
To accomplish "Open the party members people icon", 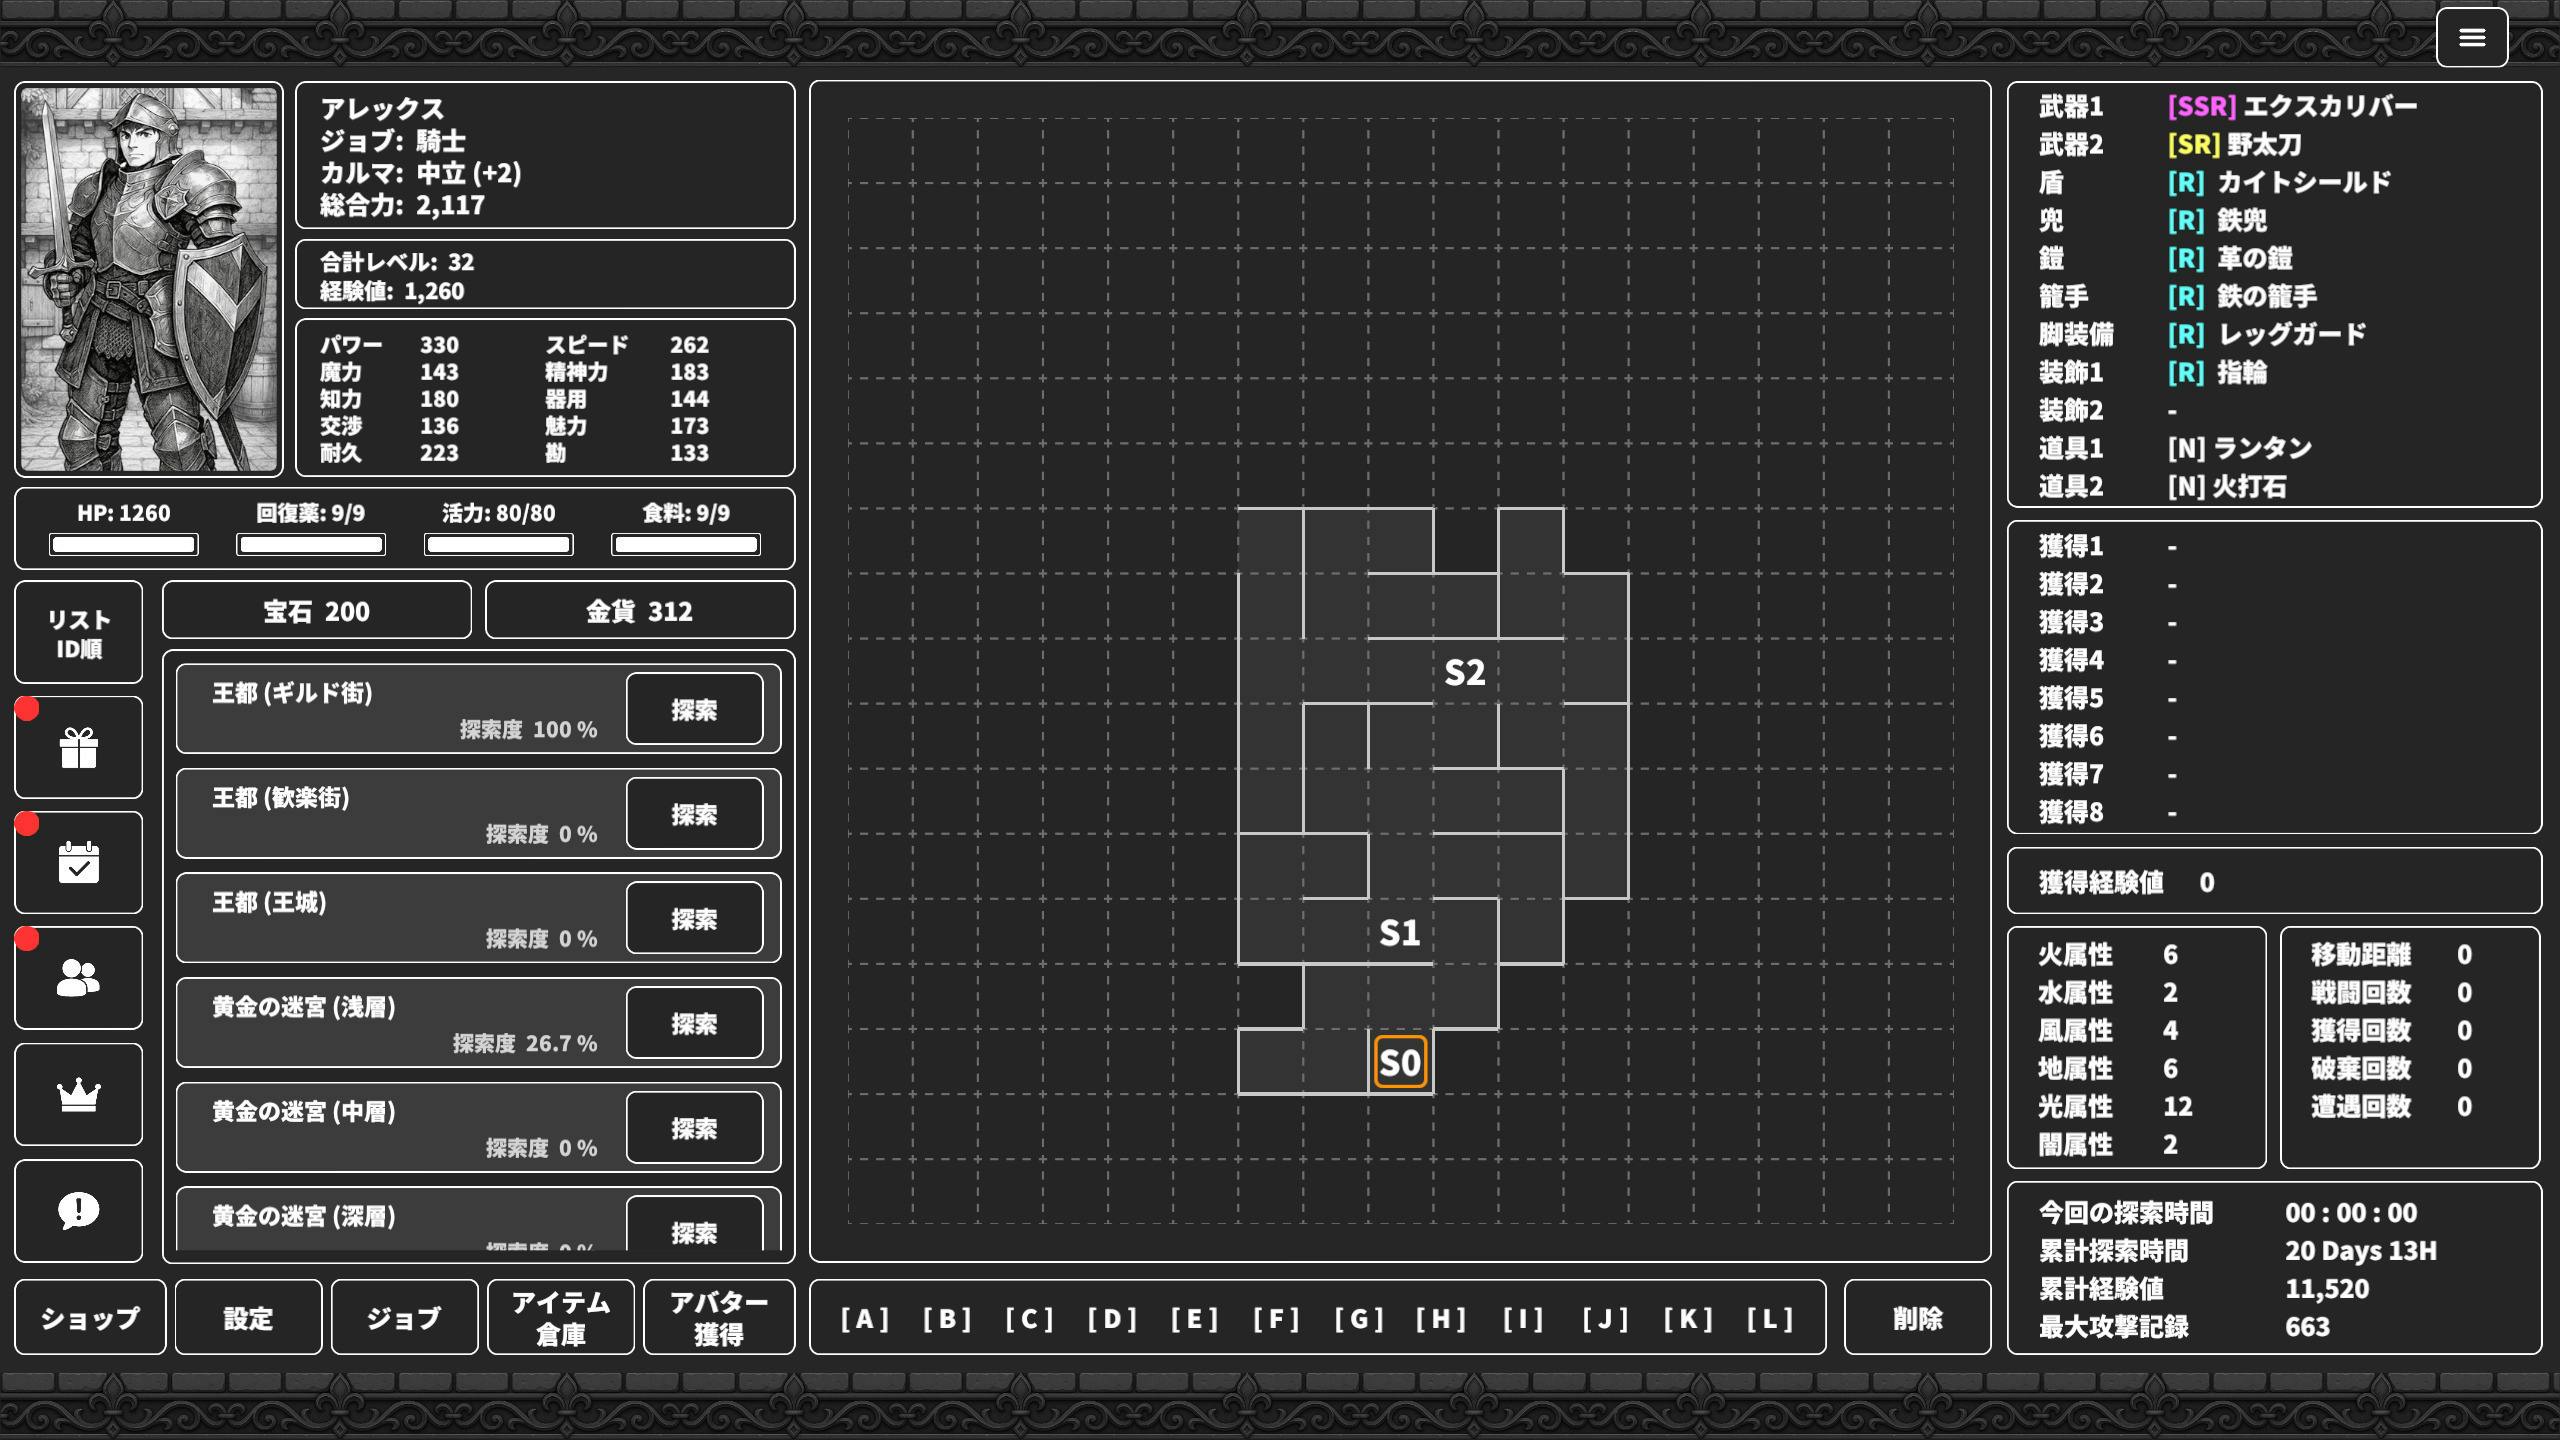I will coord(78,978).
